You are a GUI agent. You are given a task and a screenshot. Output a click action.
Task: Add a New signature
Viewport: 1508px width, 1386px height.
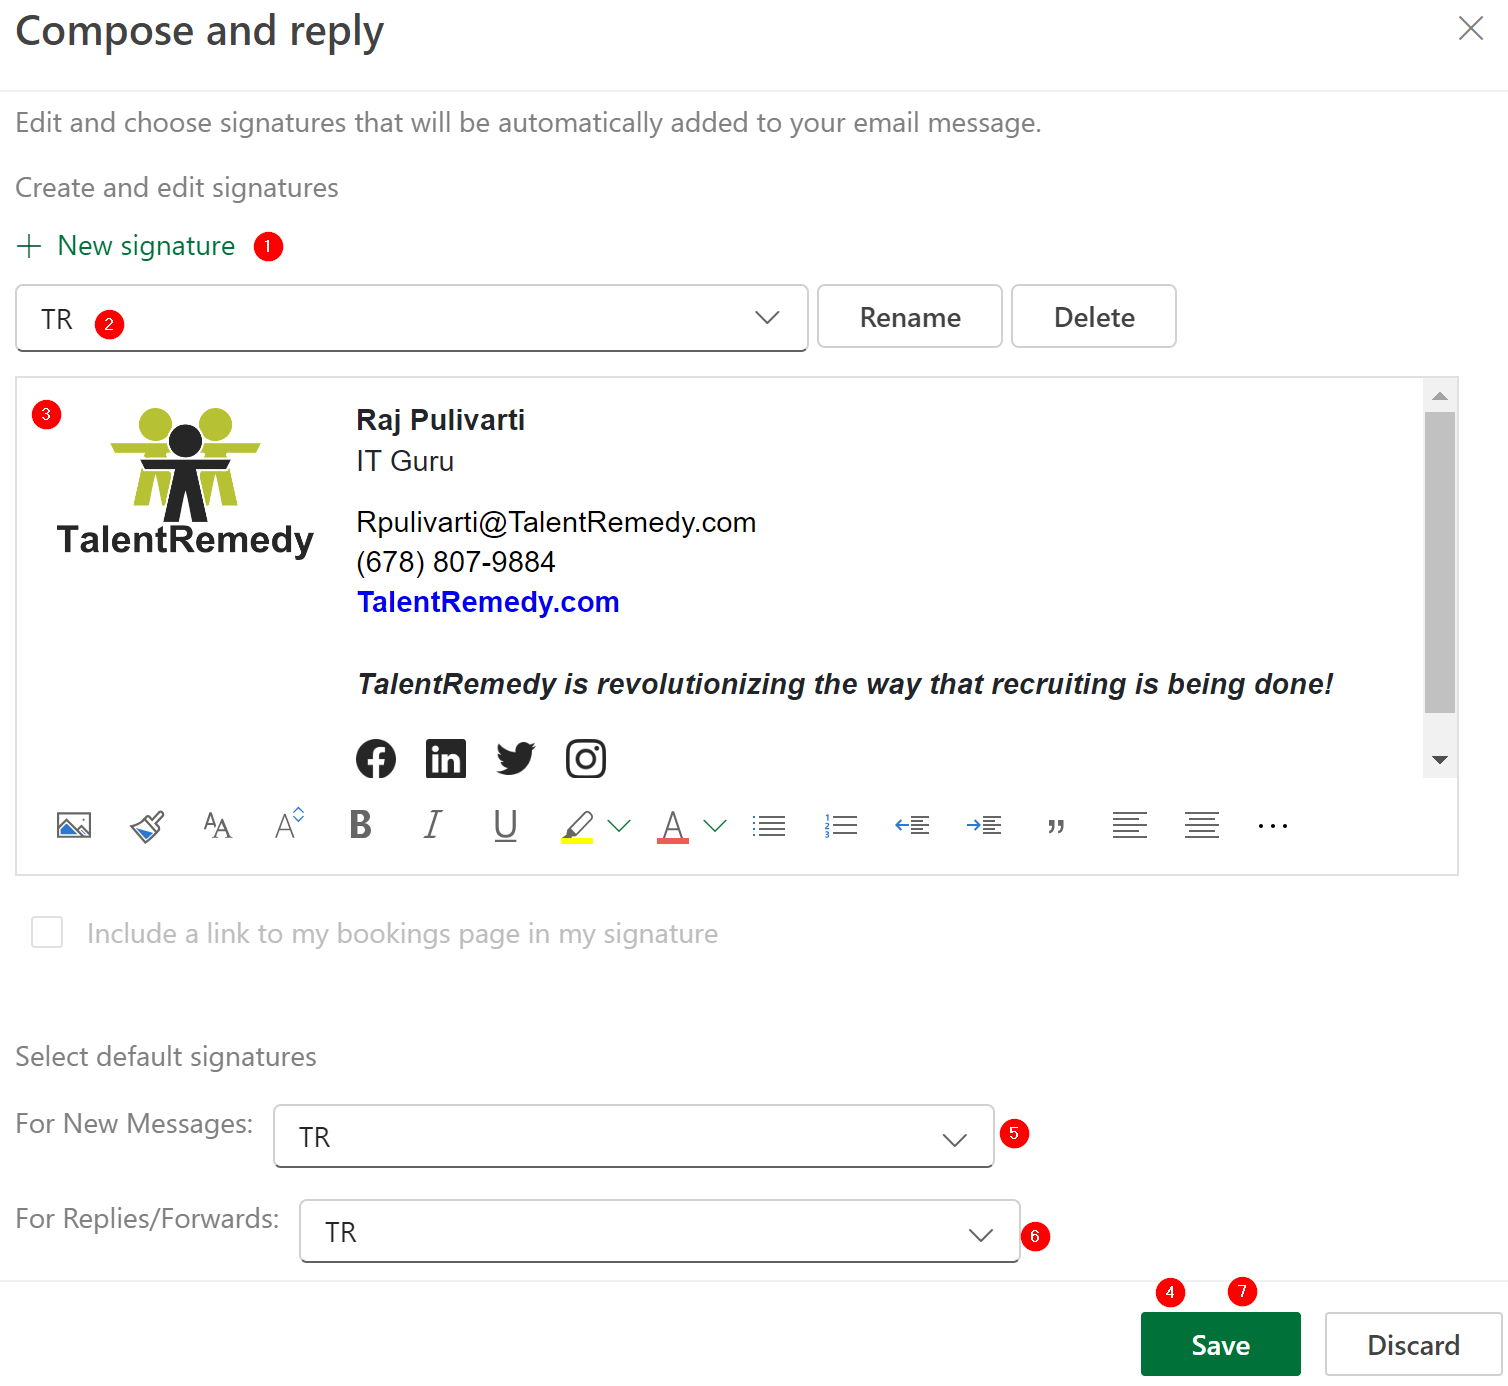(x=126, y=246)
